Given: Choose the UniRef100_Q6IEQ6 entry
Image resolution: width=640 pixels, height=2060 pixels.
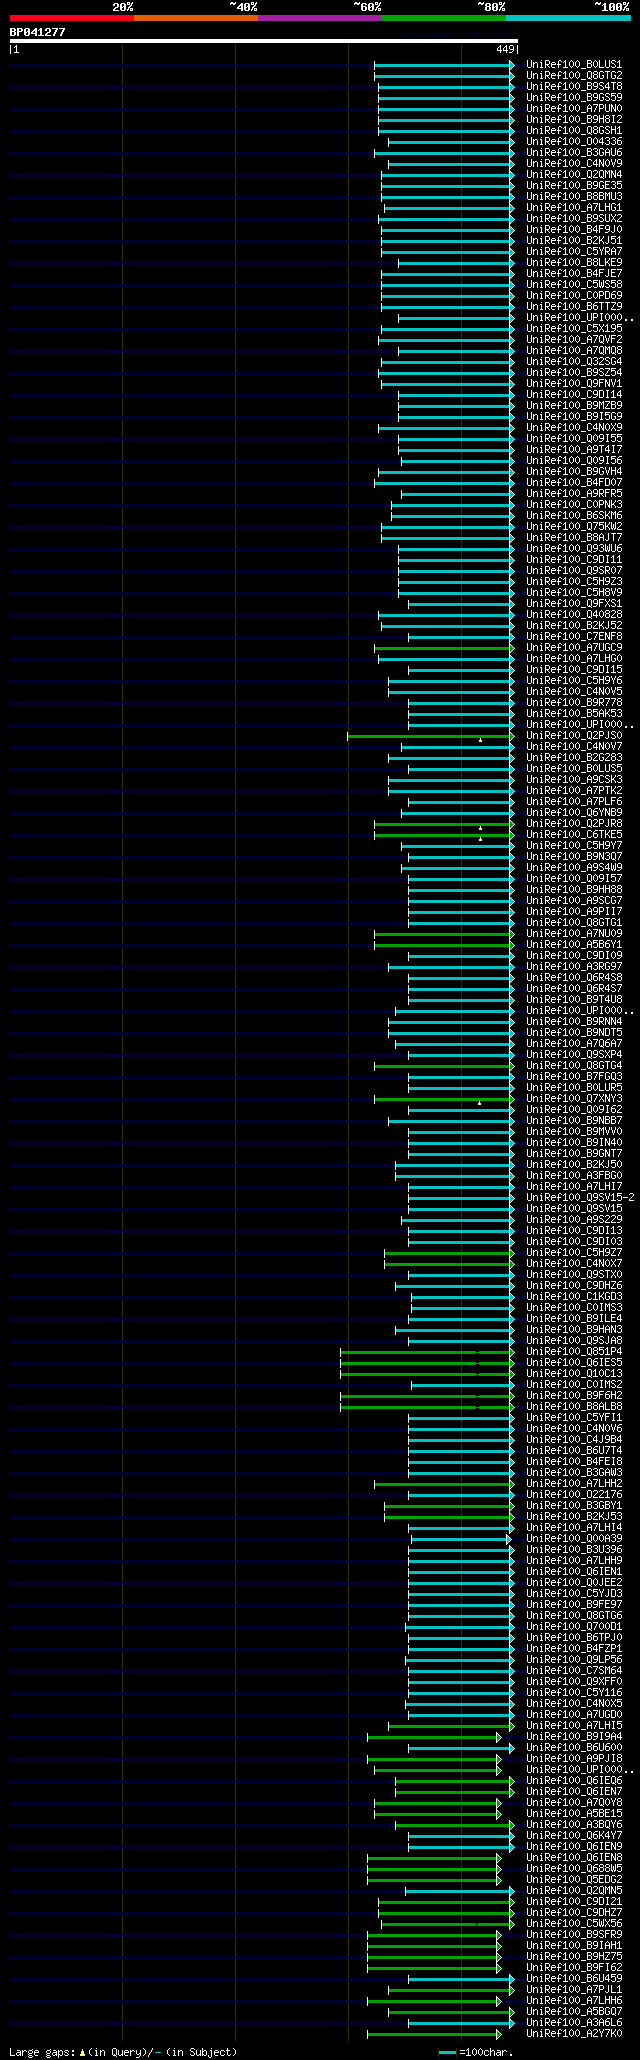Looking at the screenshot, I should tap(574, 1780).
